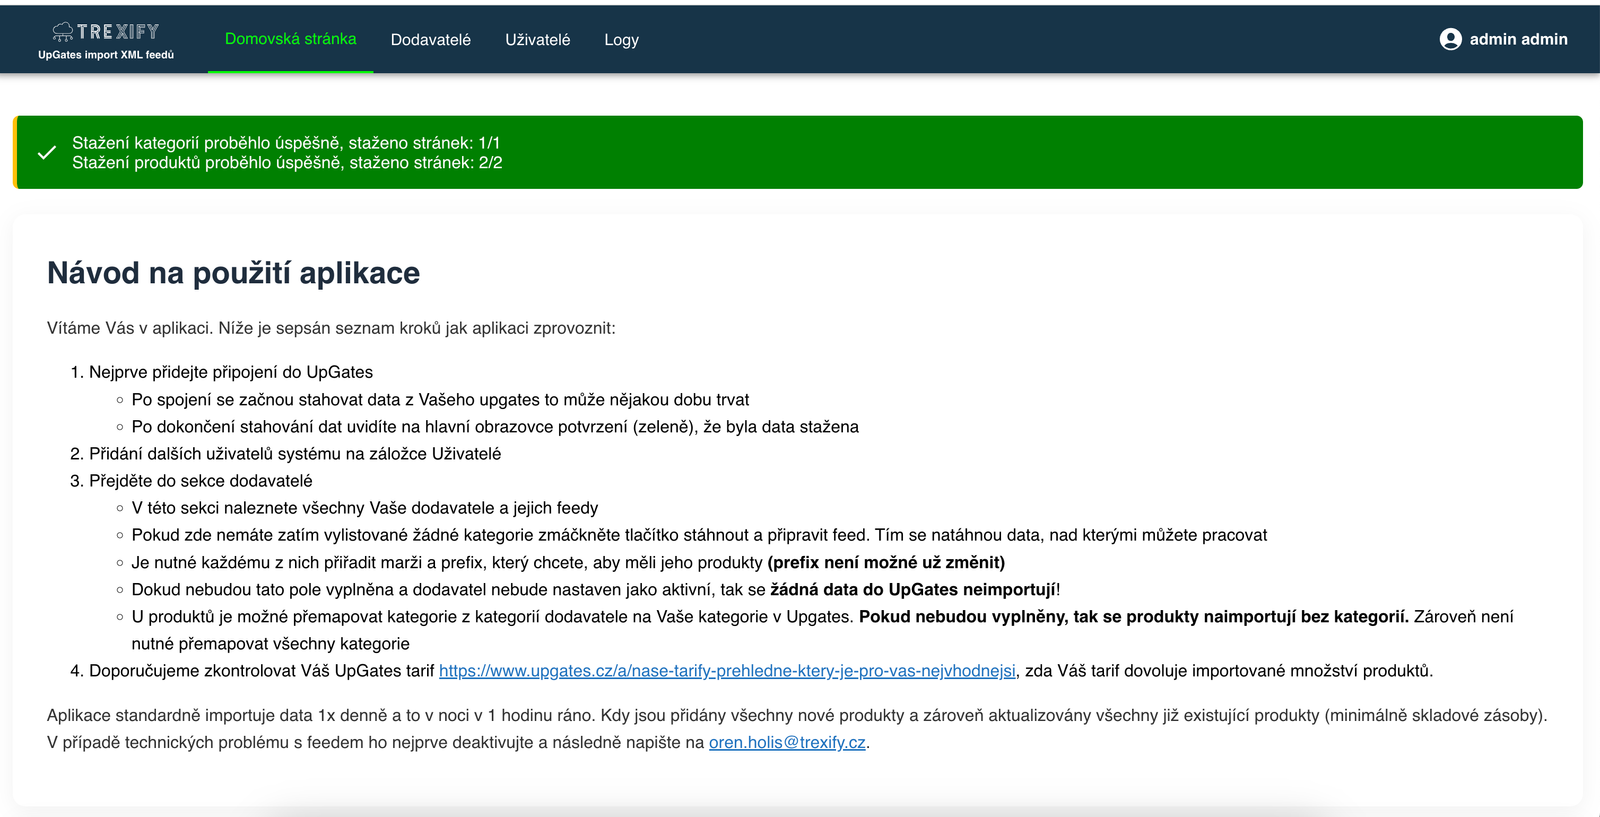Image resolution: width=1600 pixels, height=817 pixels.
Task: Click the TREXIFY wordmark in header
Action: [118, 32]
